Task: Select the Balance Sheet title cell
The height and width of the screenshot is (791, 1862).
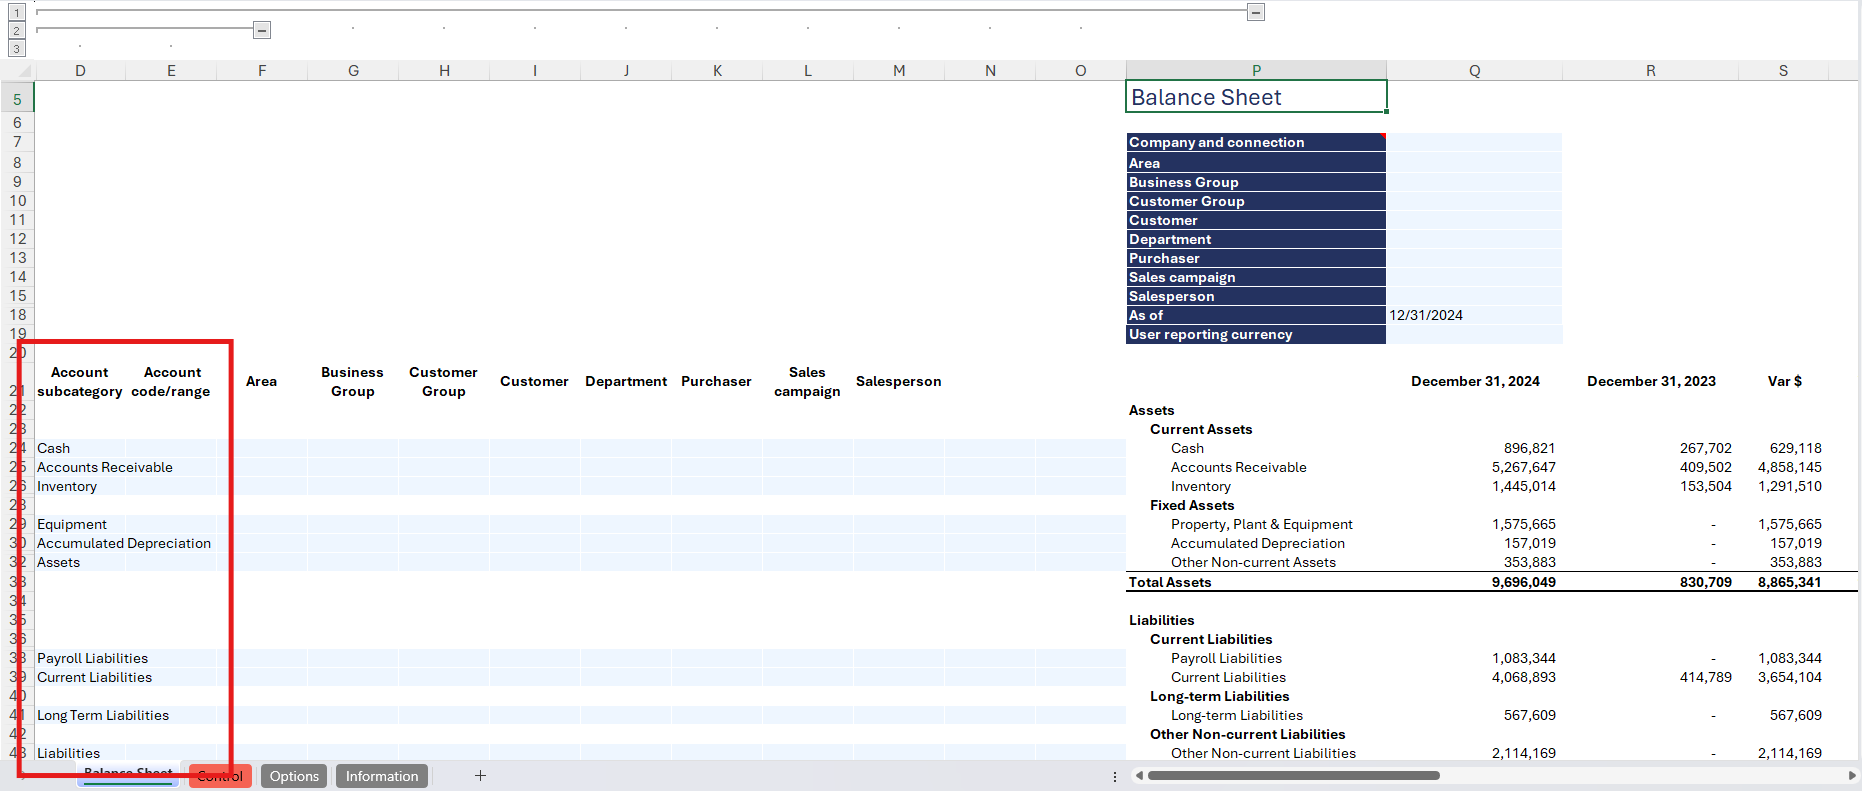Action: 1256,97
